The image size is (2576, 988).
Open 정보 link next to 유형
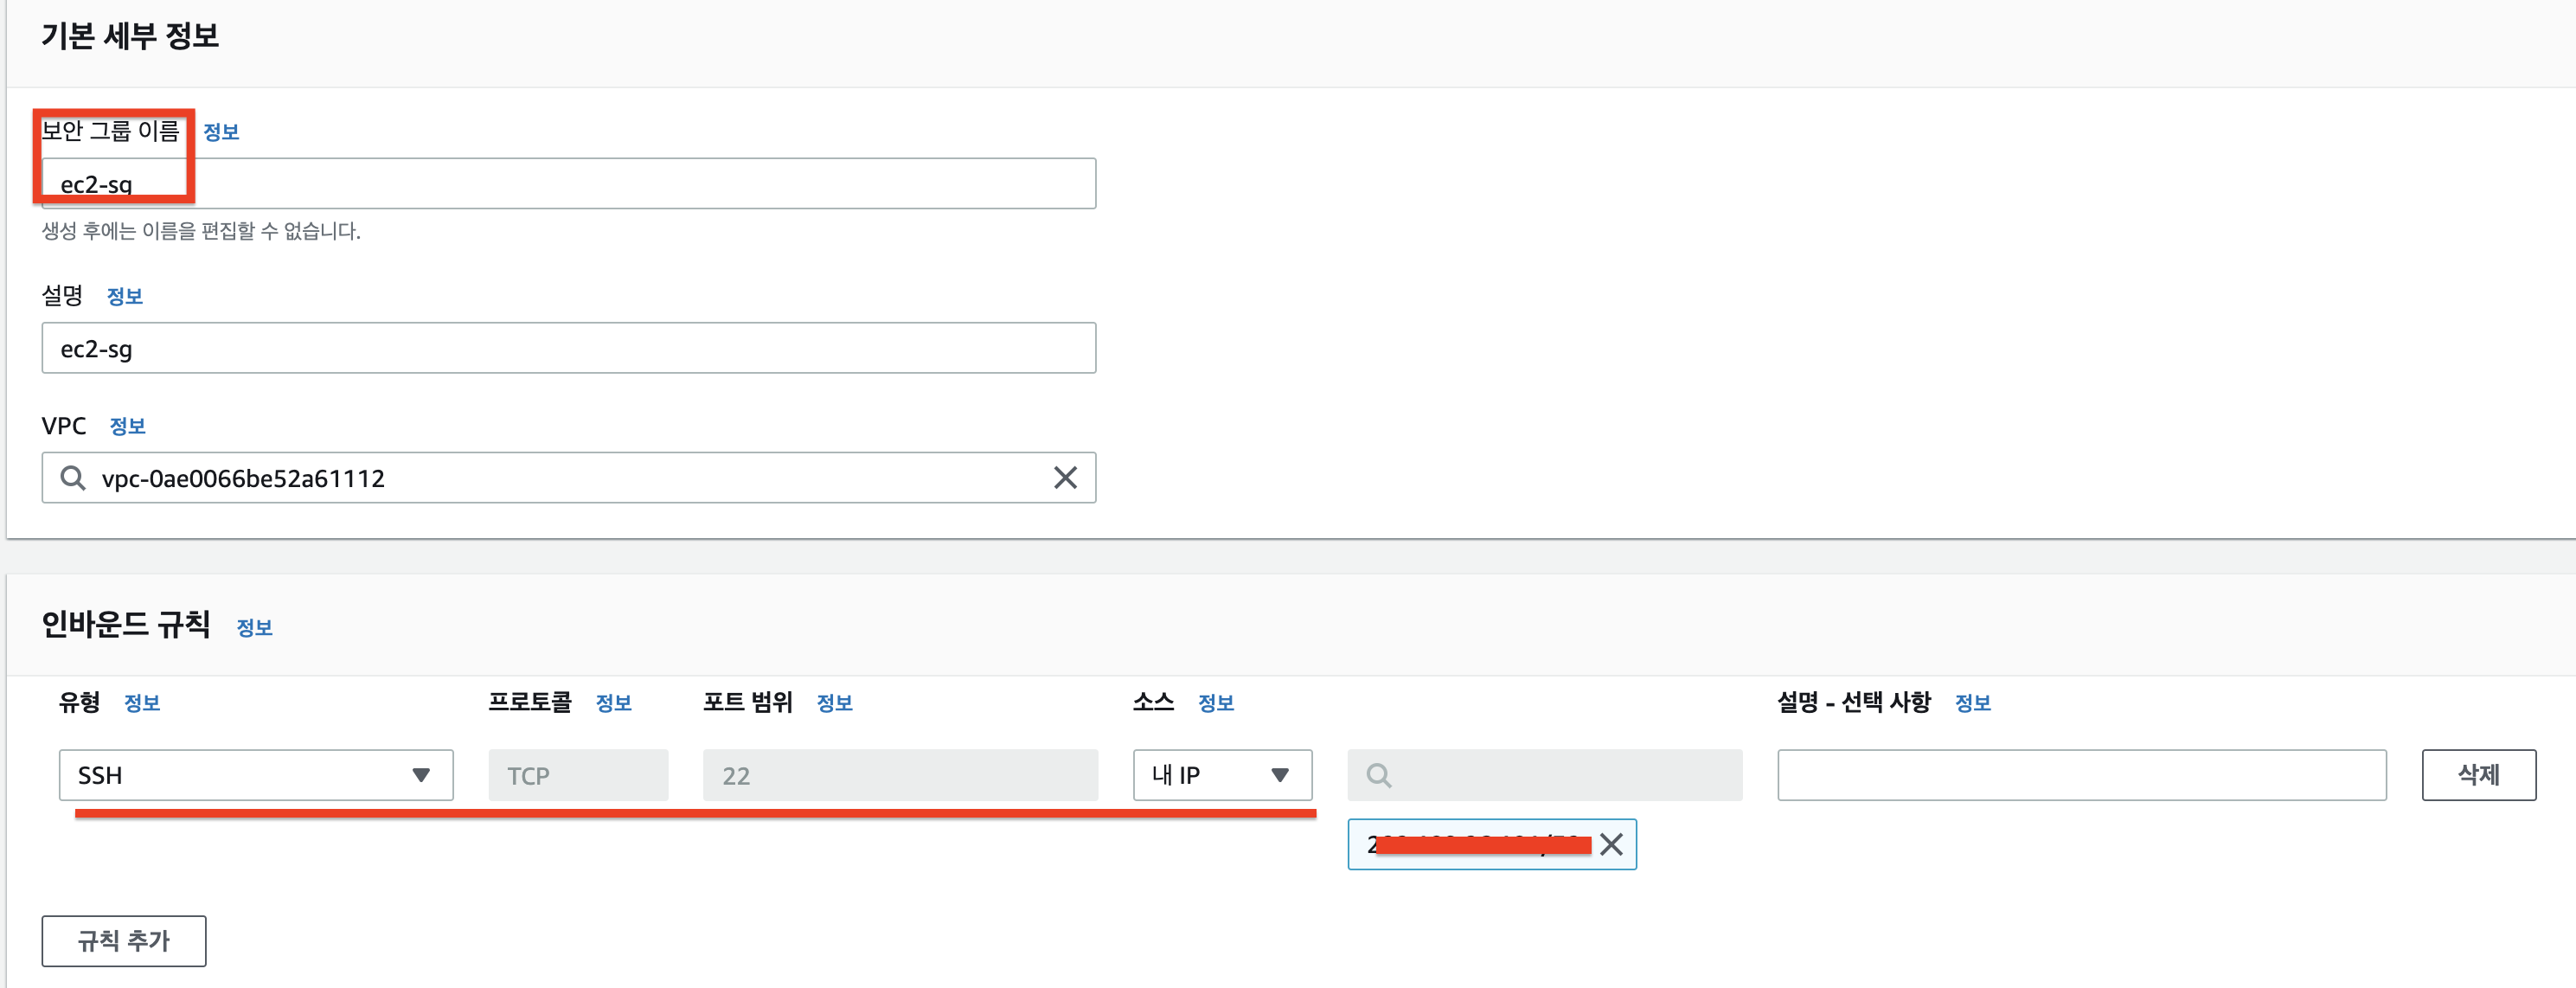pos(142,703)
